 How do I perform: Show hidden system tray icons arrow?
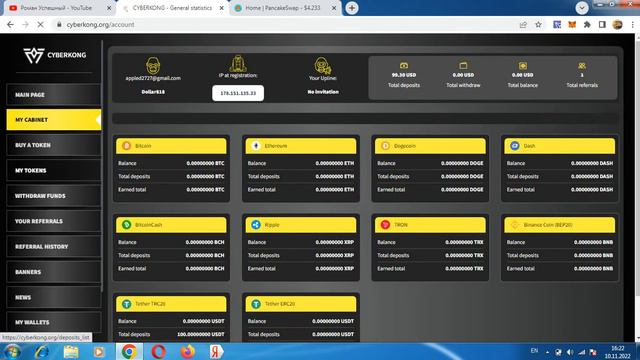click(547, 352)
